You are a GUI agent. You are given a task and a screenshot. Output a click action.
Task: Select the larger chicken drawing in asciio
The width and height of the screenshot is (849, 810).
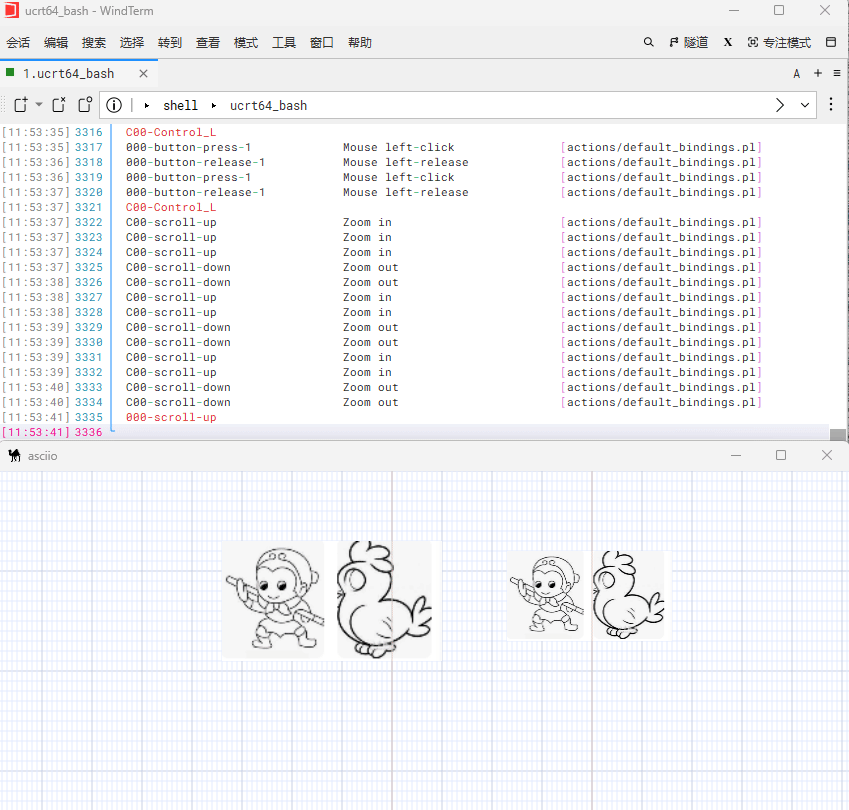point(383,600)
